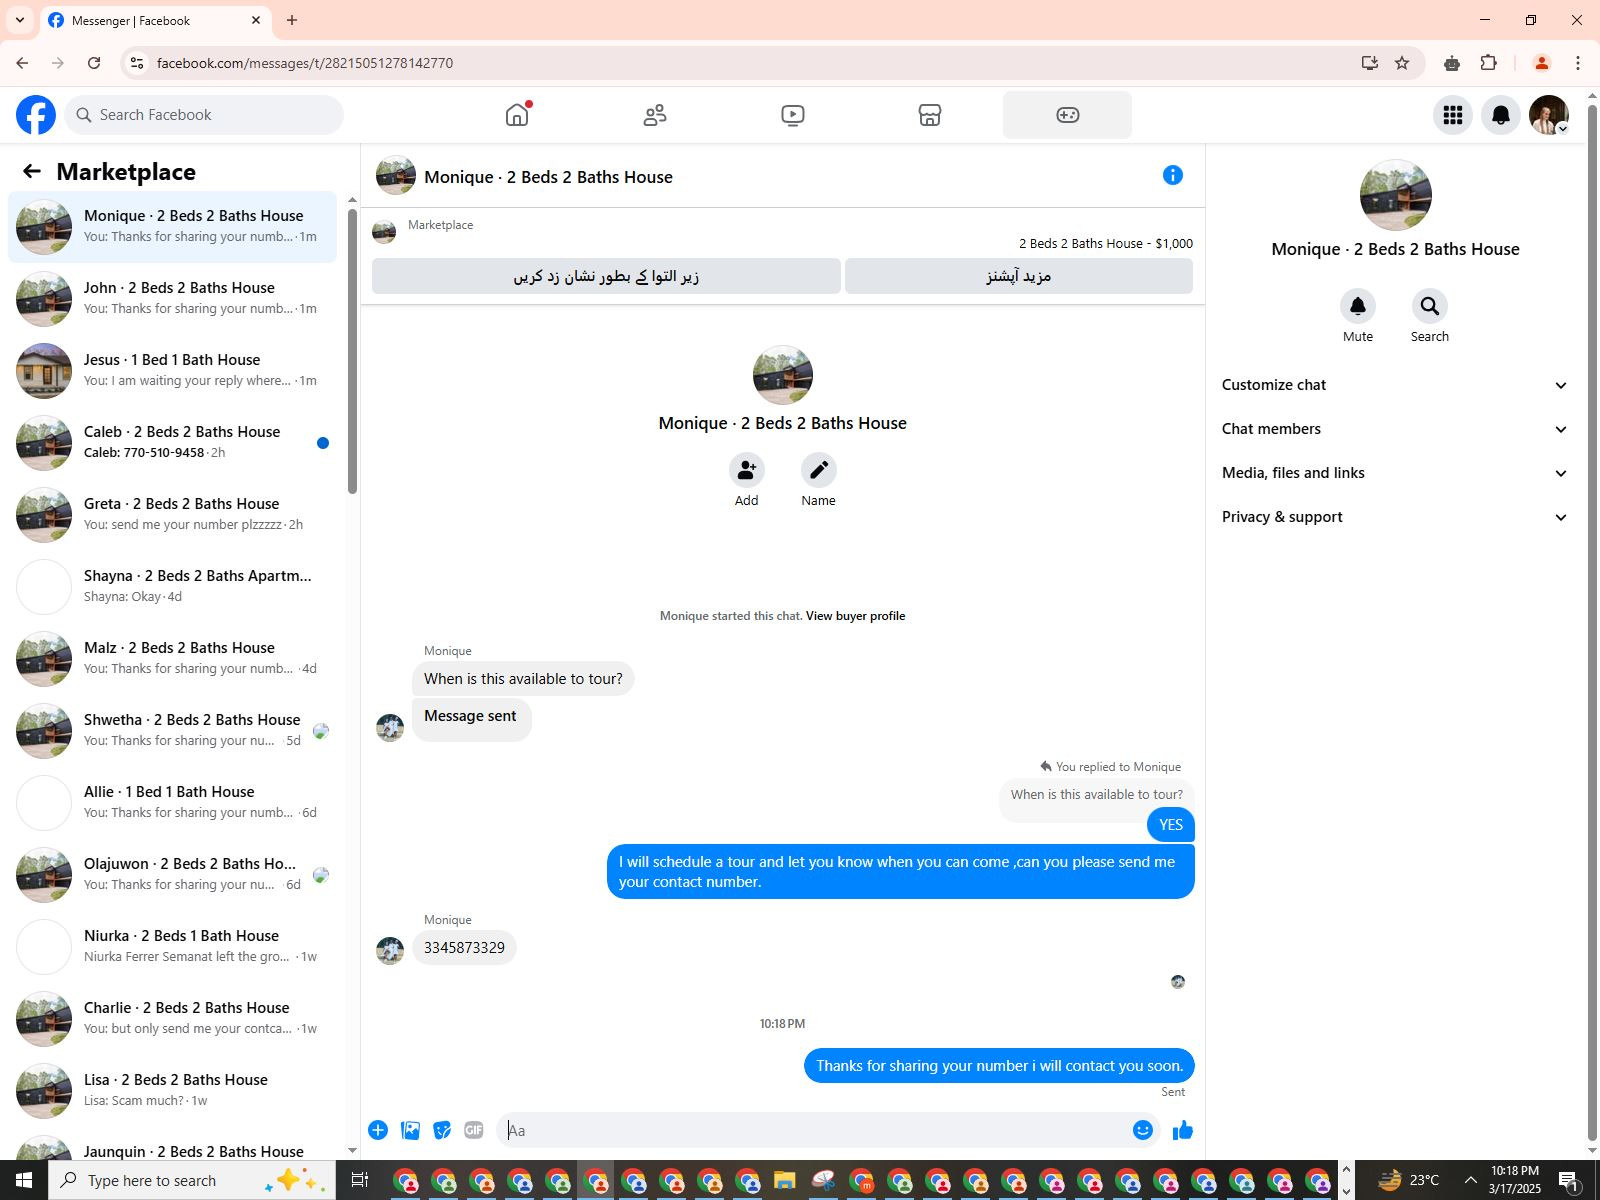The image size is (1600, 1200).
Task: Open Caleb · 2 Beds 2 Baths House chat
Action: tap(172, 443)
